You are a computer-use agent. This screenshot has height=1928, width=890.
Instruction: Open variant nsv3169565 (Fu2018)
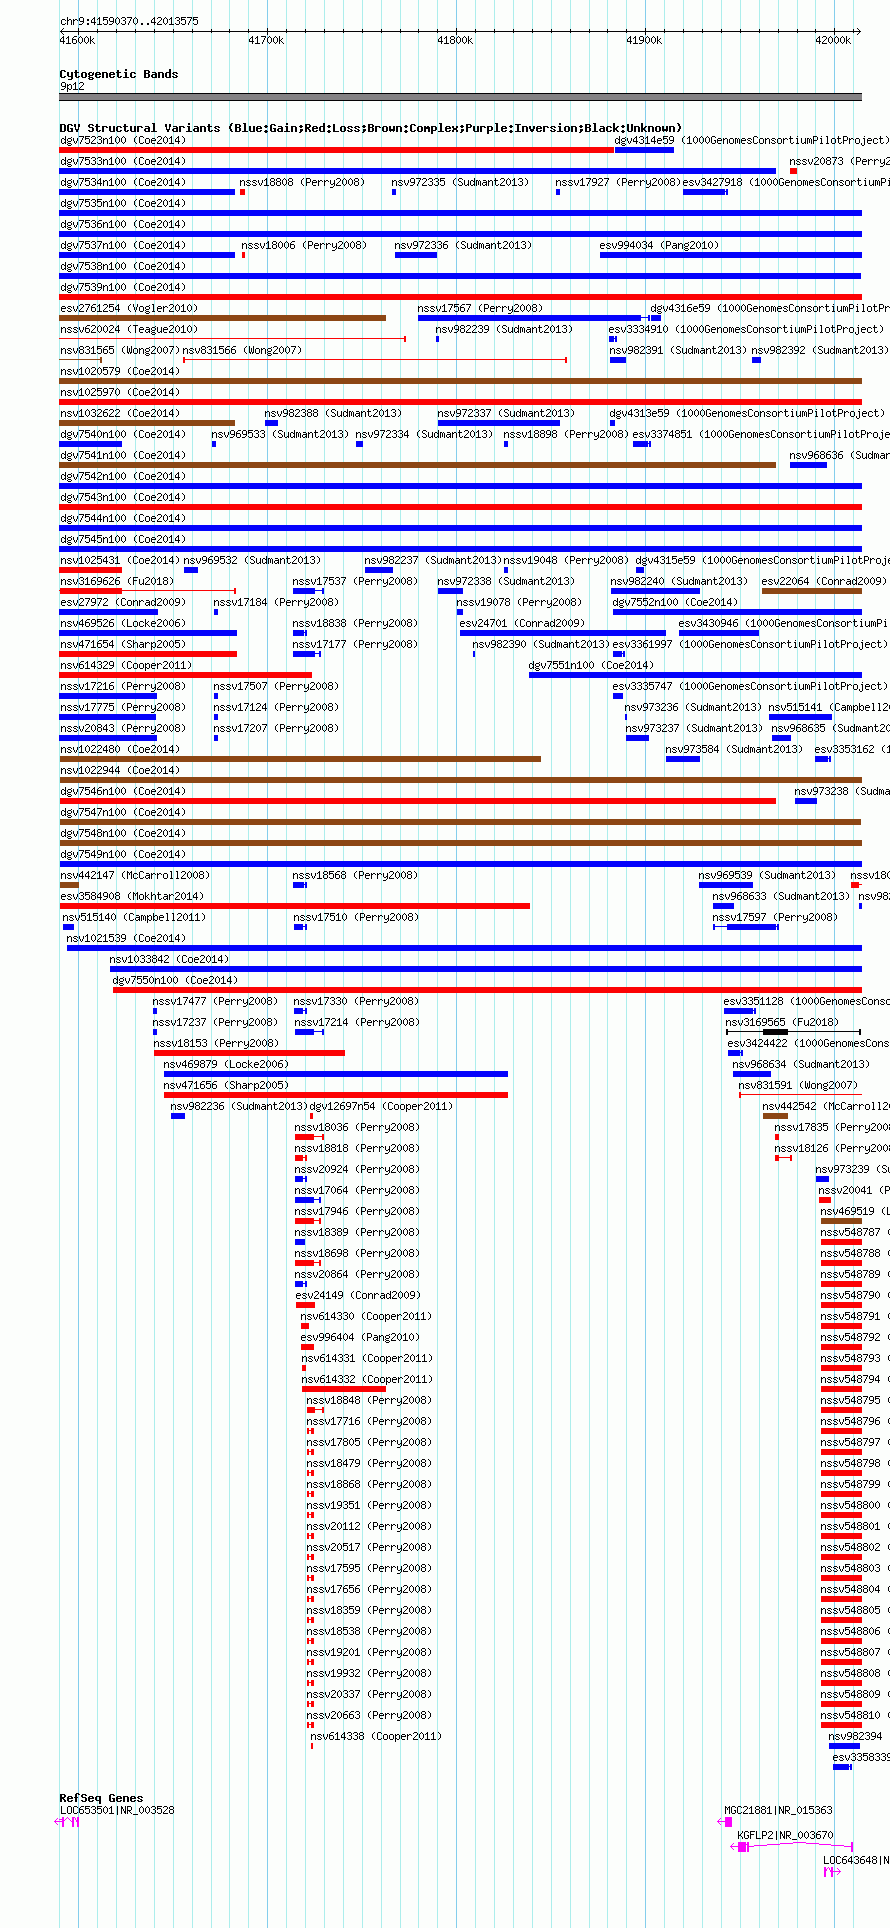click(782, 1022)
